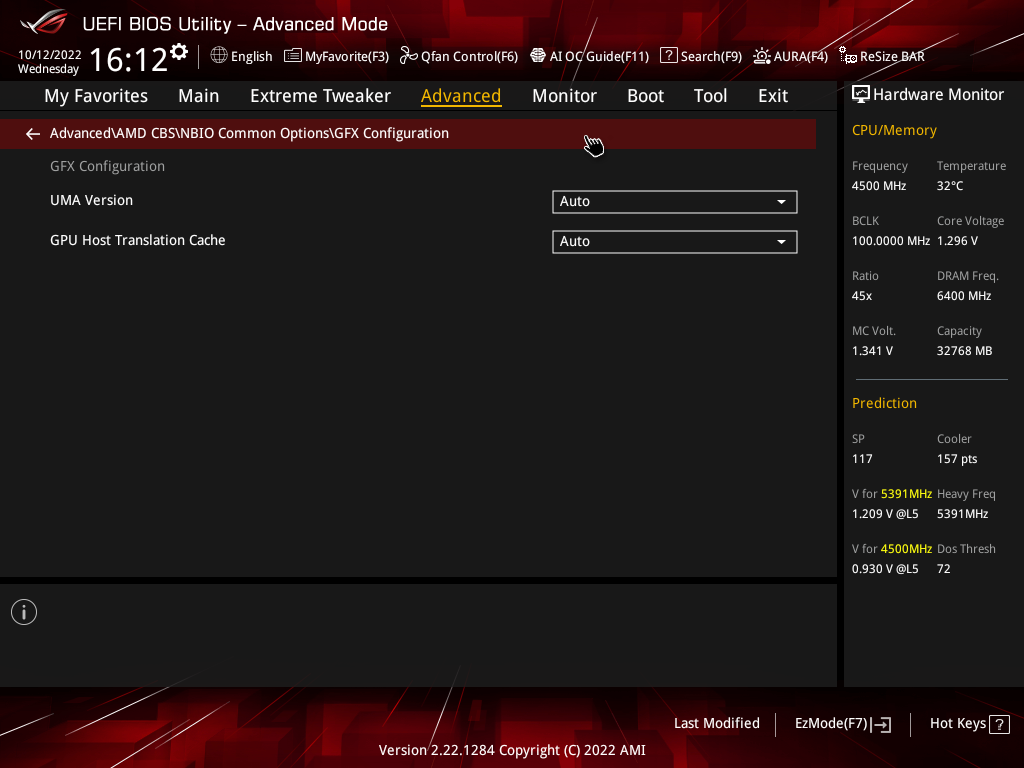Viewport: 1024px width, 768px height.
Task: Open date and time settings gear
Action: [179, 52]
